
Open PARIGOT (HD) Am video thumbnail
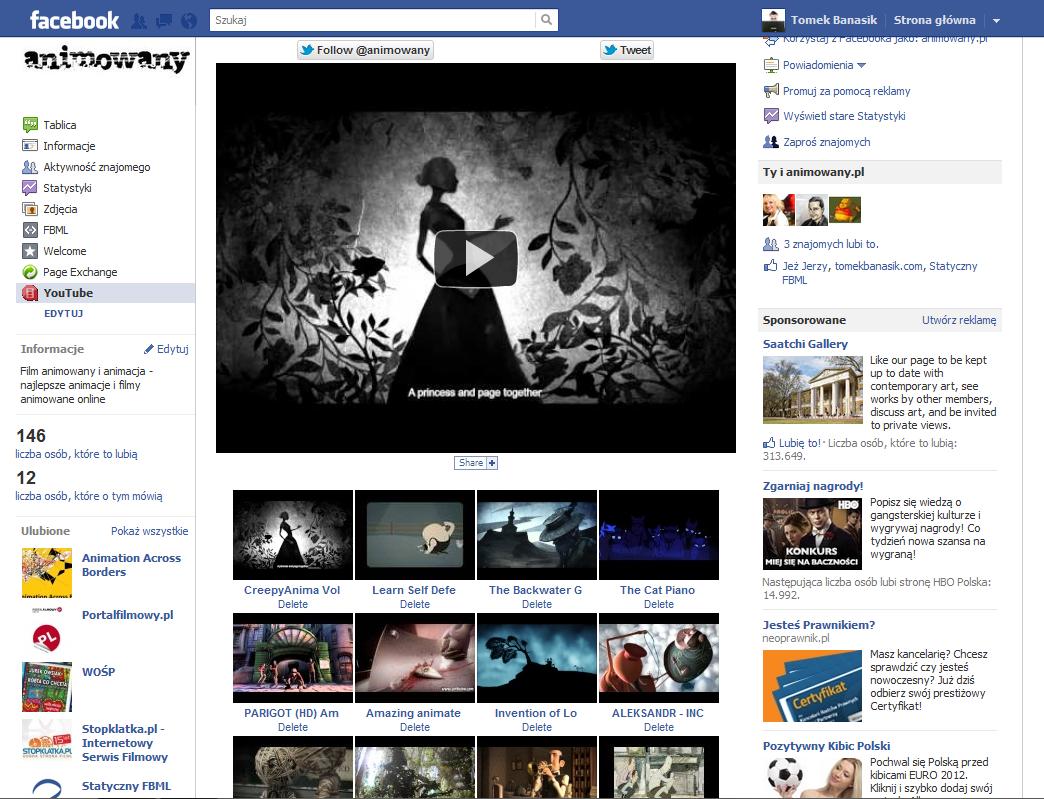pos(293,658)
